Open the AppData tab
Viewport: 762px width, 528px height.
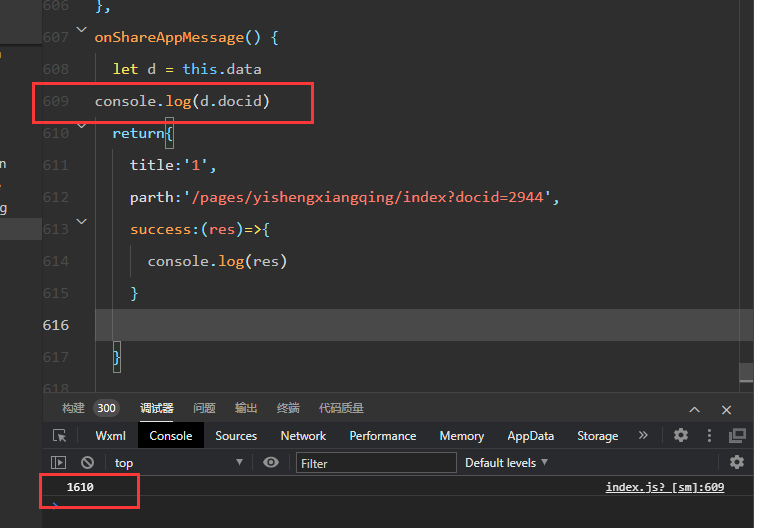[x=531, y=436]
